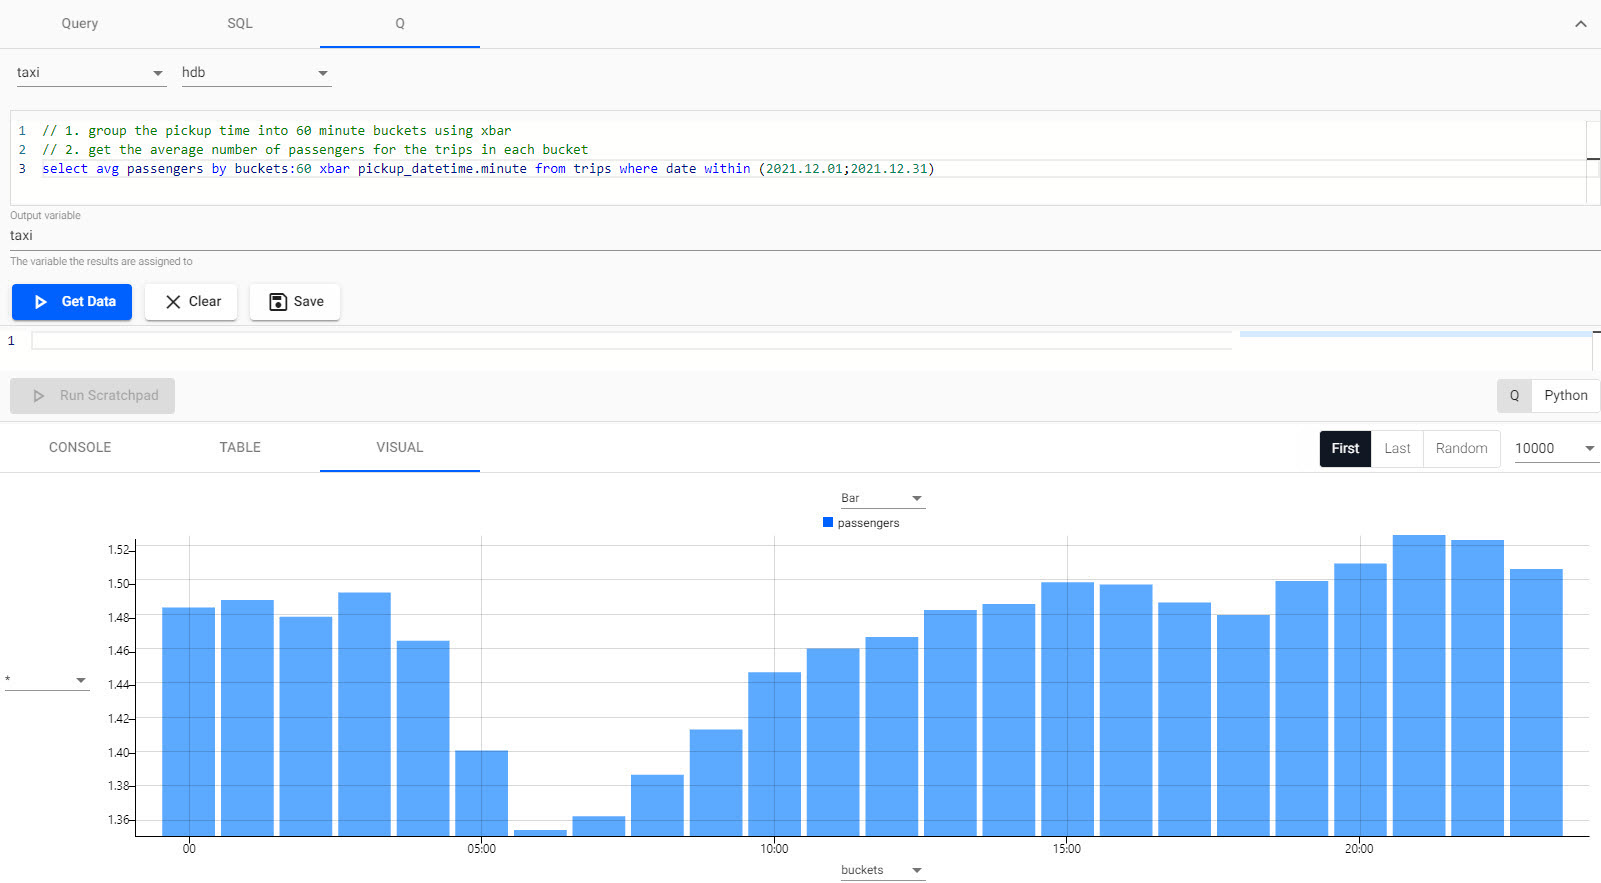The width and height of the screenshot is (1601, 883).
Task: Switch scratchpad language to Python
Action: point(1565,396)
